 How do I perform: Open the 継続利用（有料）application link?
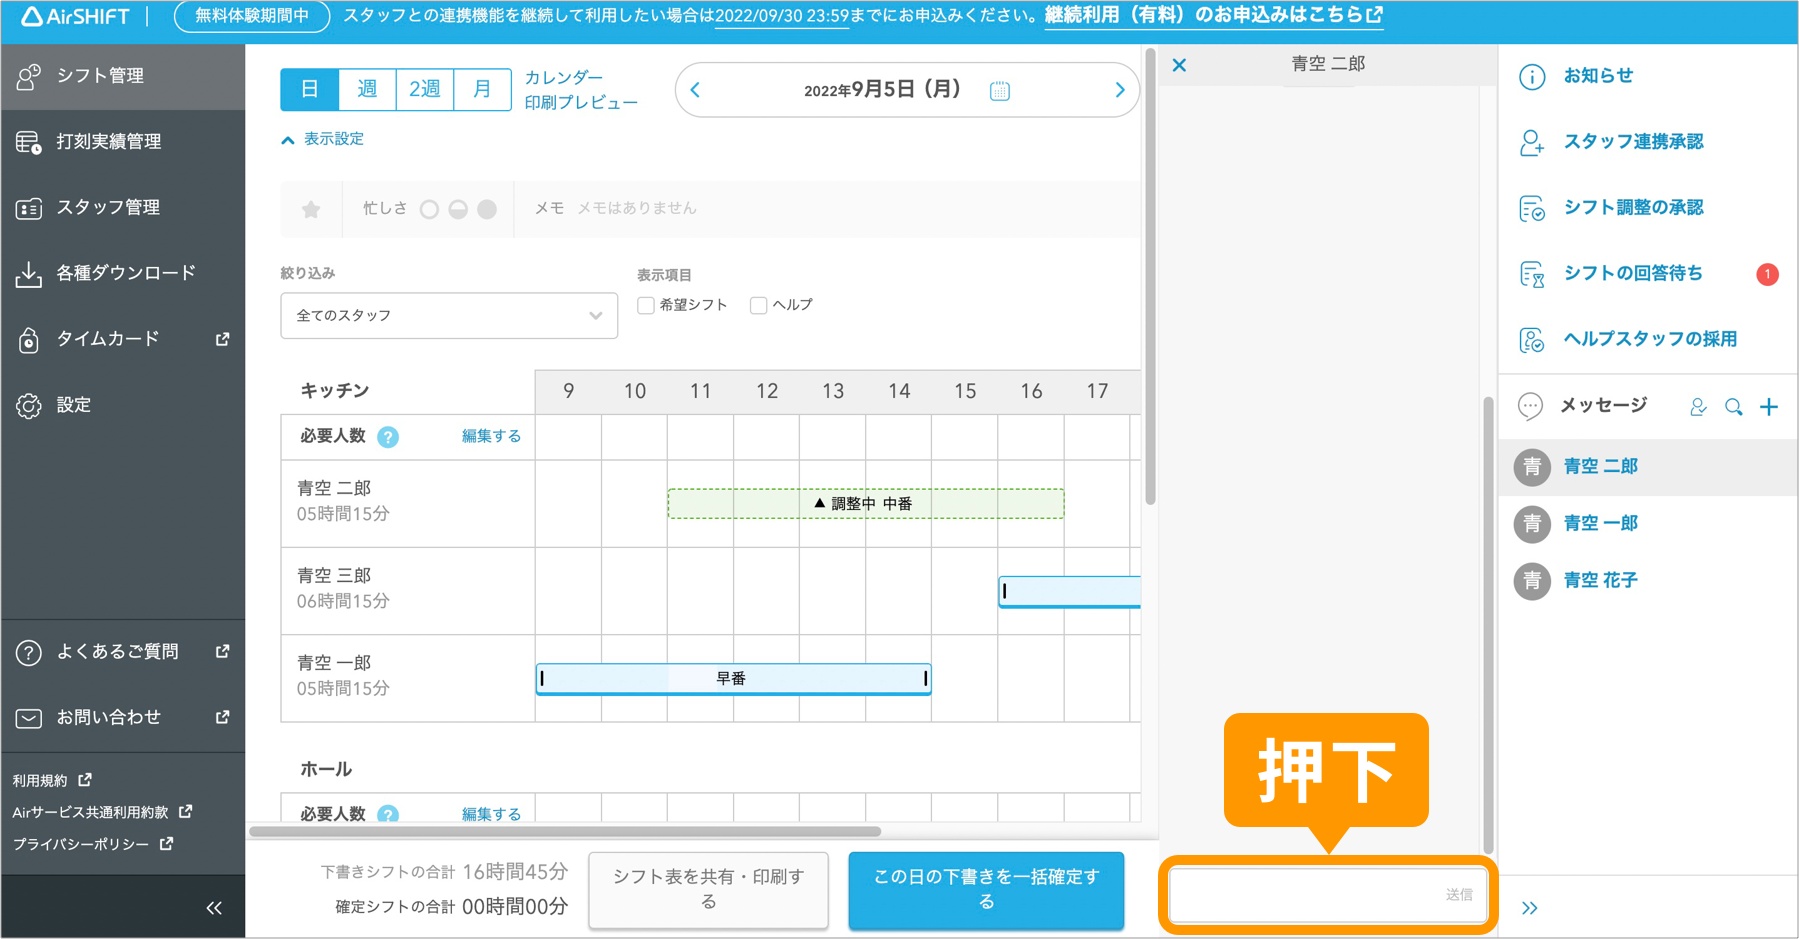[1210, 15]
